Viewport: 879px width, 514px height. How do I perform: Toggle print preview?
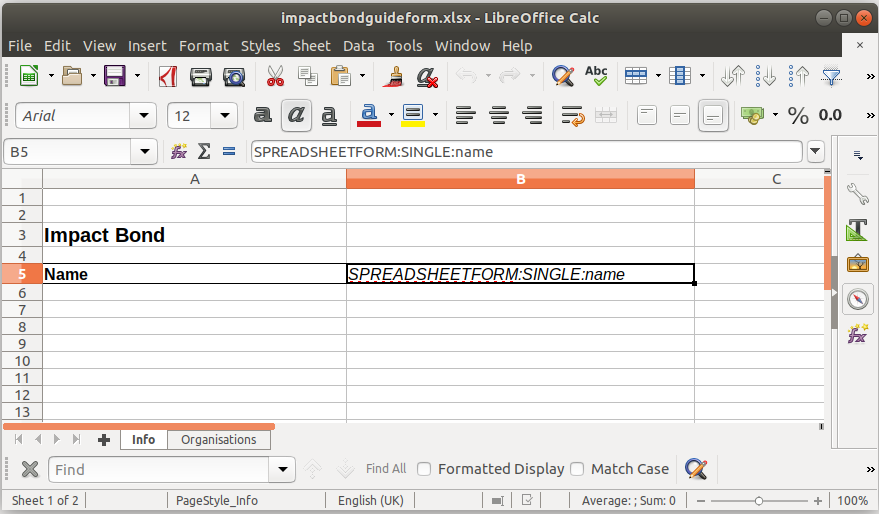(x=234, y=76)
